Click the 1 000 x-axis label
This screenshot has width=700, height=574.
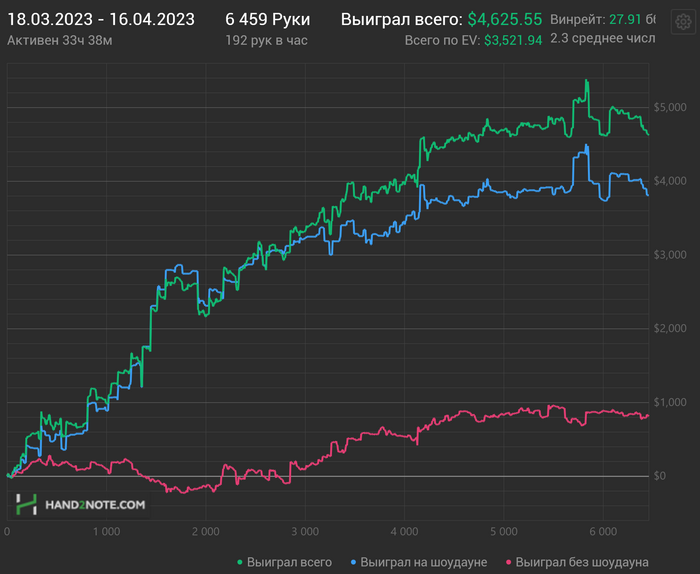[x=106, y=532]
